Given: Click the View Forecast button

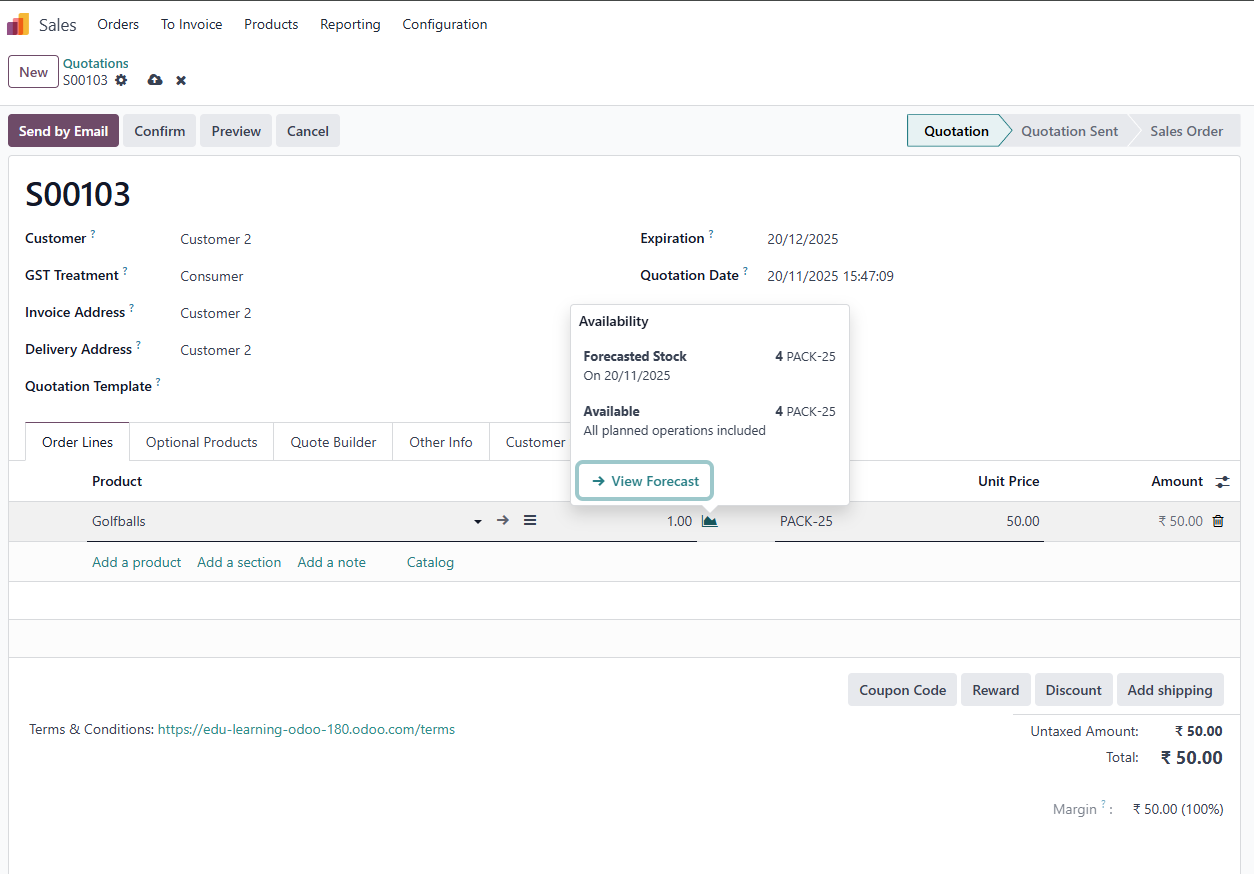Looking at the screenshot, I should click(x=645, y=481).
